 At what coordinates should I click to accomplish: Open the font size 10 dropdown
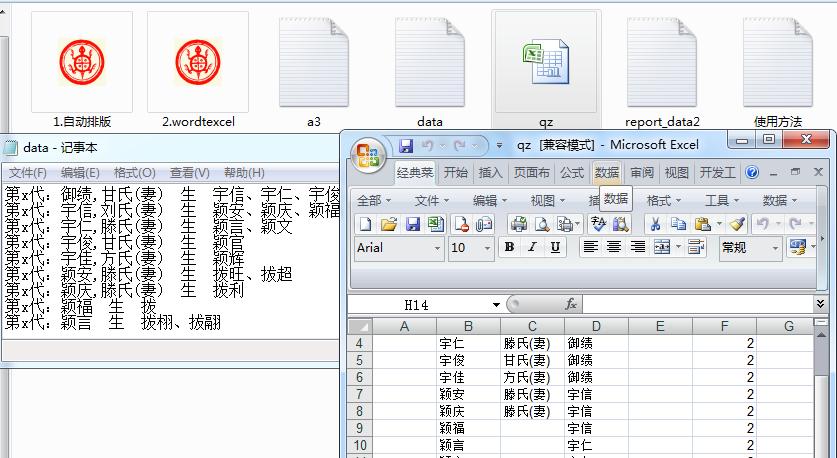[487, 248]
